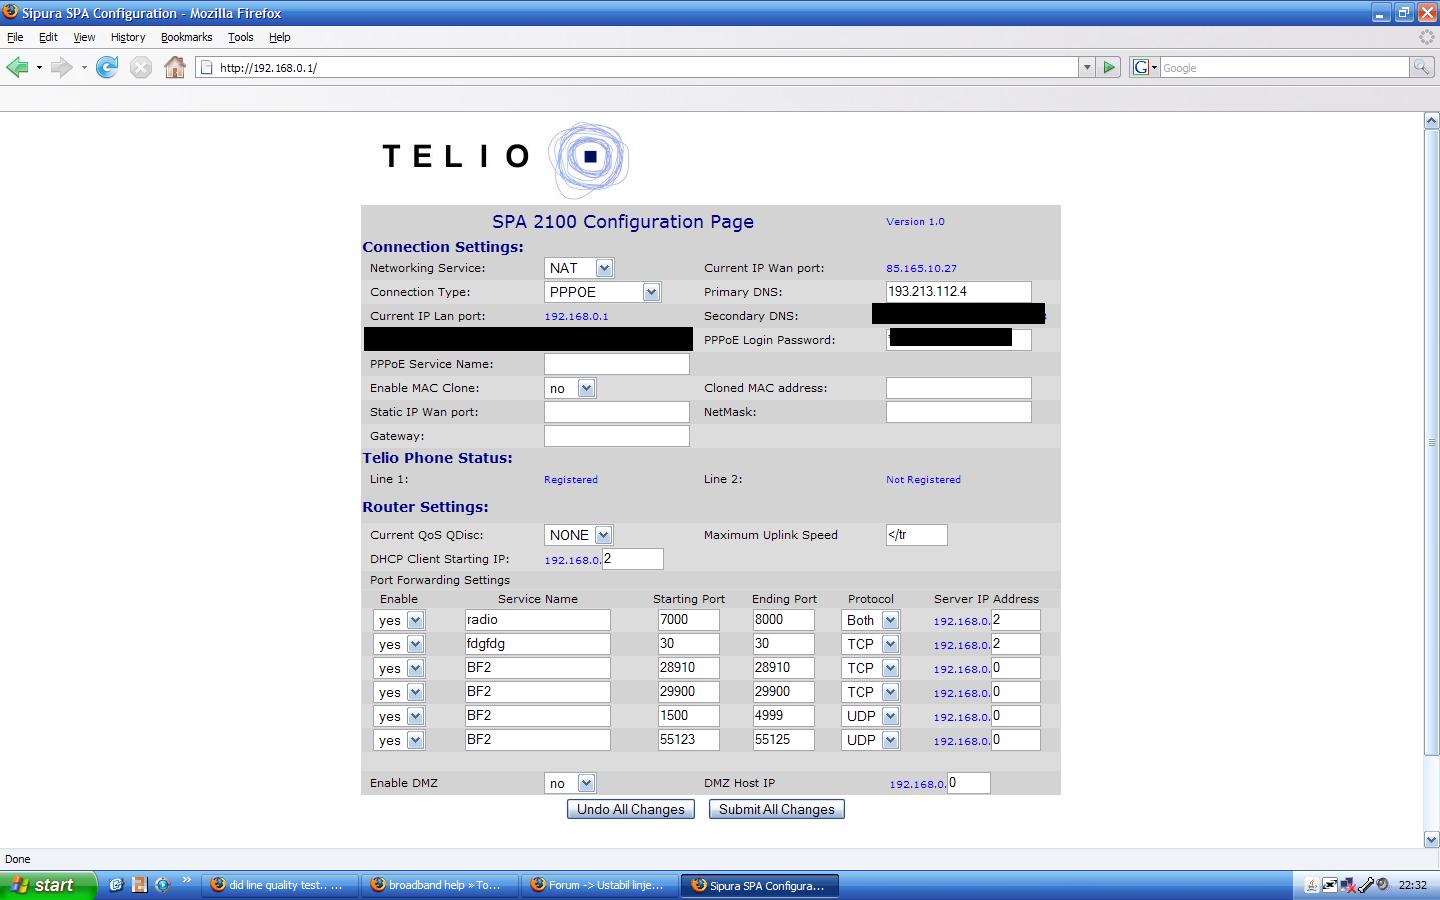Image resolution: width=1440 pixels, height=900 pixels.
Task: Switch to 'broadband help' taskbar window
Action: (439, 885)
